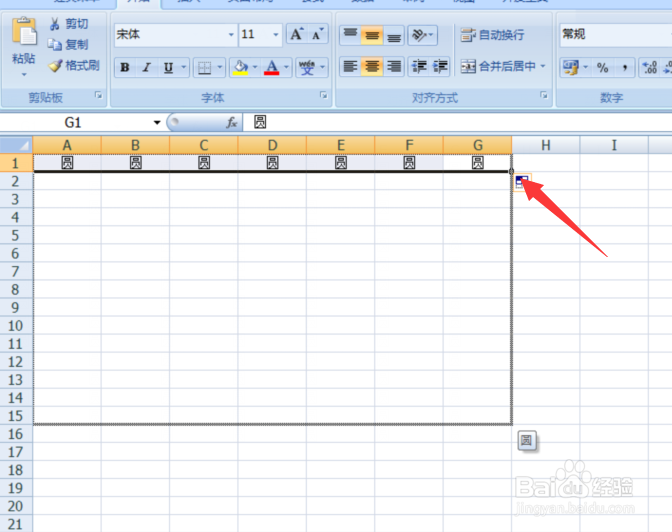The height and width of the screenshot is (532, 672).
Task: Click into the formula bar
Action: click(457, 123)
